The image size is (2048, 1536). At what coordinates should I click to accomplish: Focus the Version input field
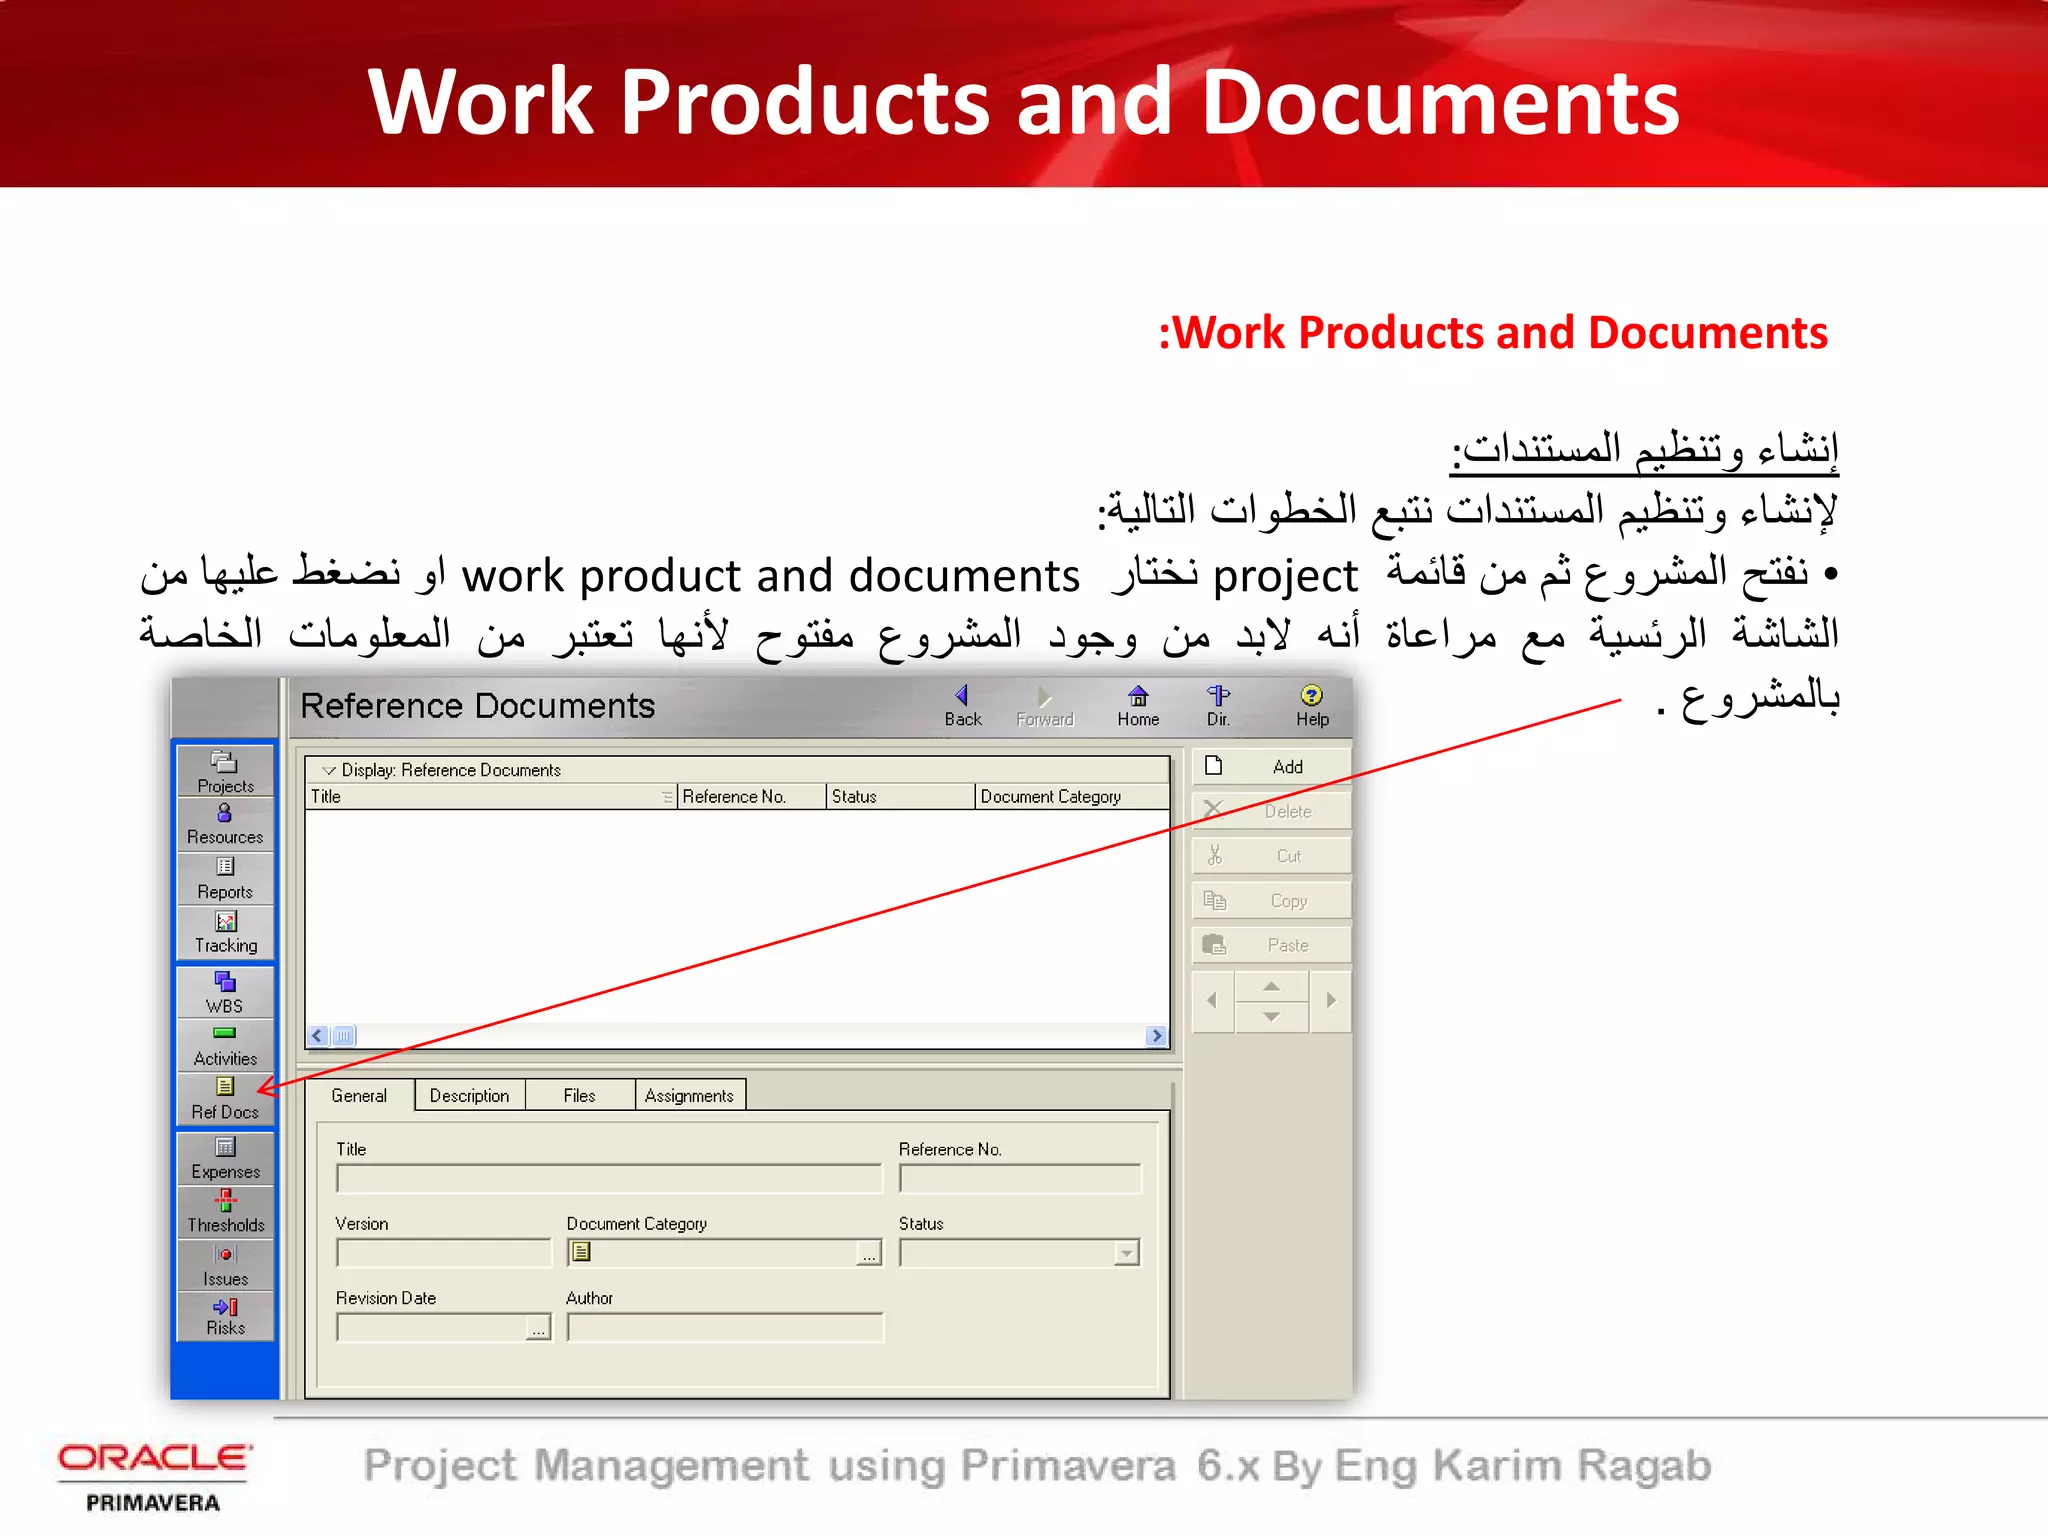(443, 1253)
